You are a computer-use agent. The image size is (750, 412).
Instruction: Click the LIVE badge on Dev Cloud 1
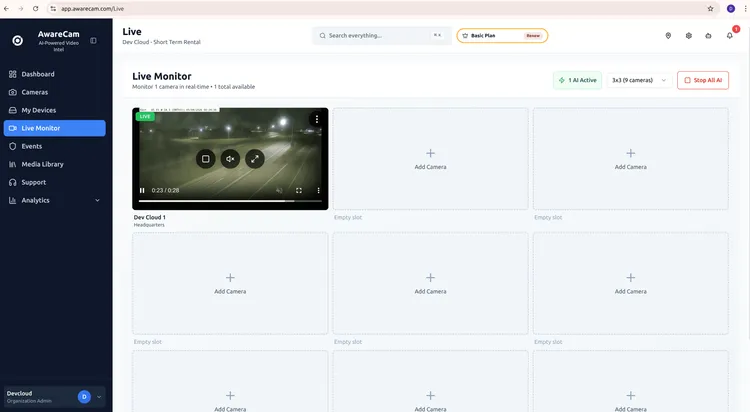[x=145, y=116]
